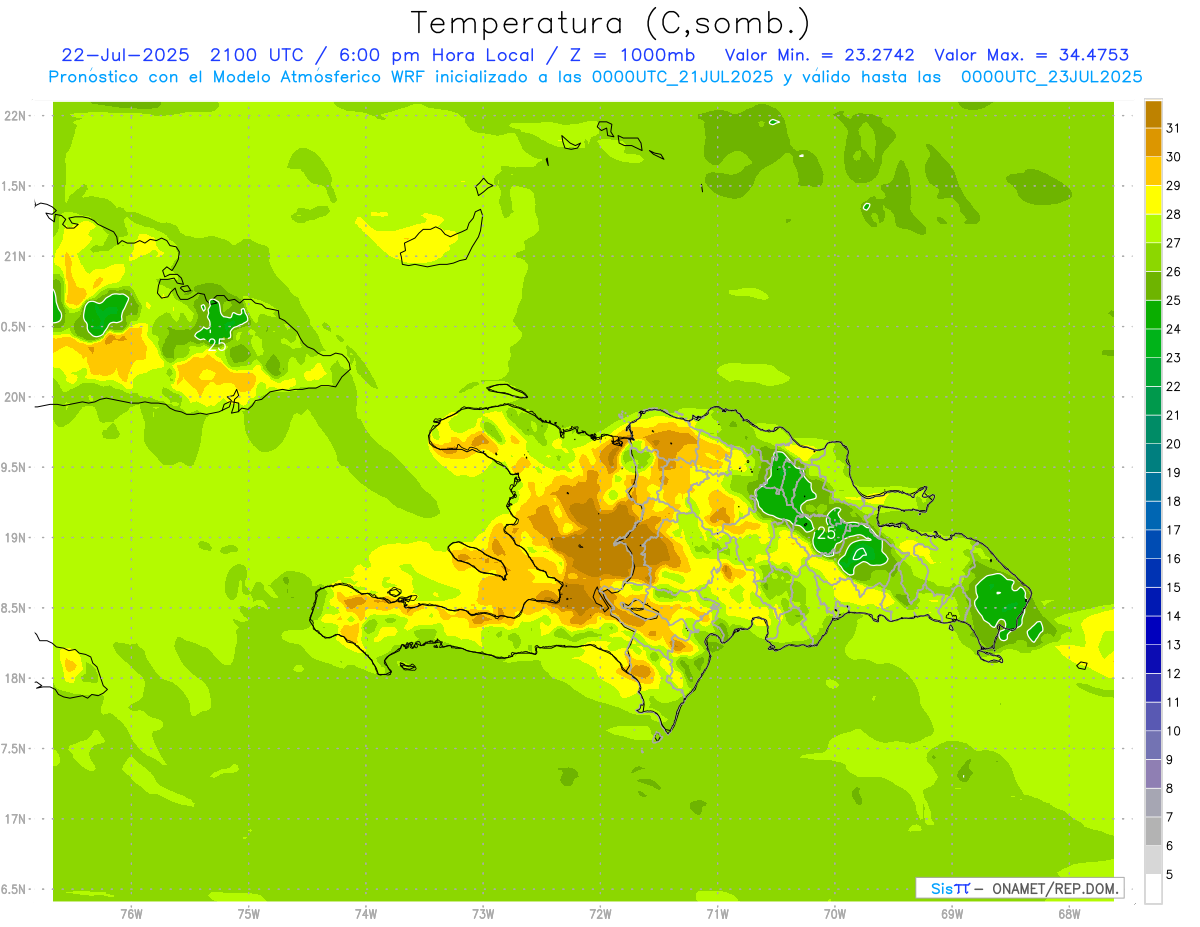Click the '19N' latitude label
The image size is (1200, 927).
14,538
